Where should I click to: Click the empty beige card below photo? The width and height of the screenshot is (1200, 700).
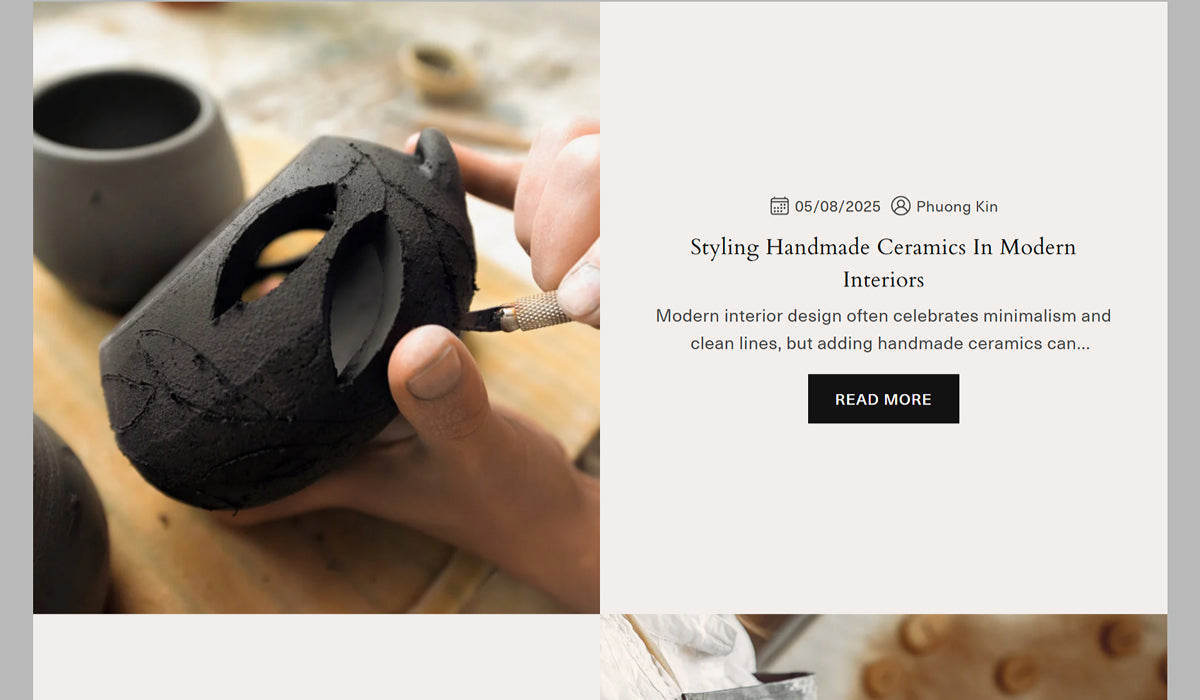pyautogui.click(x=316, y=657)
